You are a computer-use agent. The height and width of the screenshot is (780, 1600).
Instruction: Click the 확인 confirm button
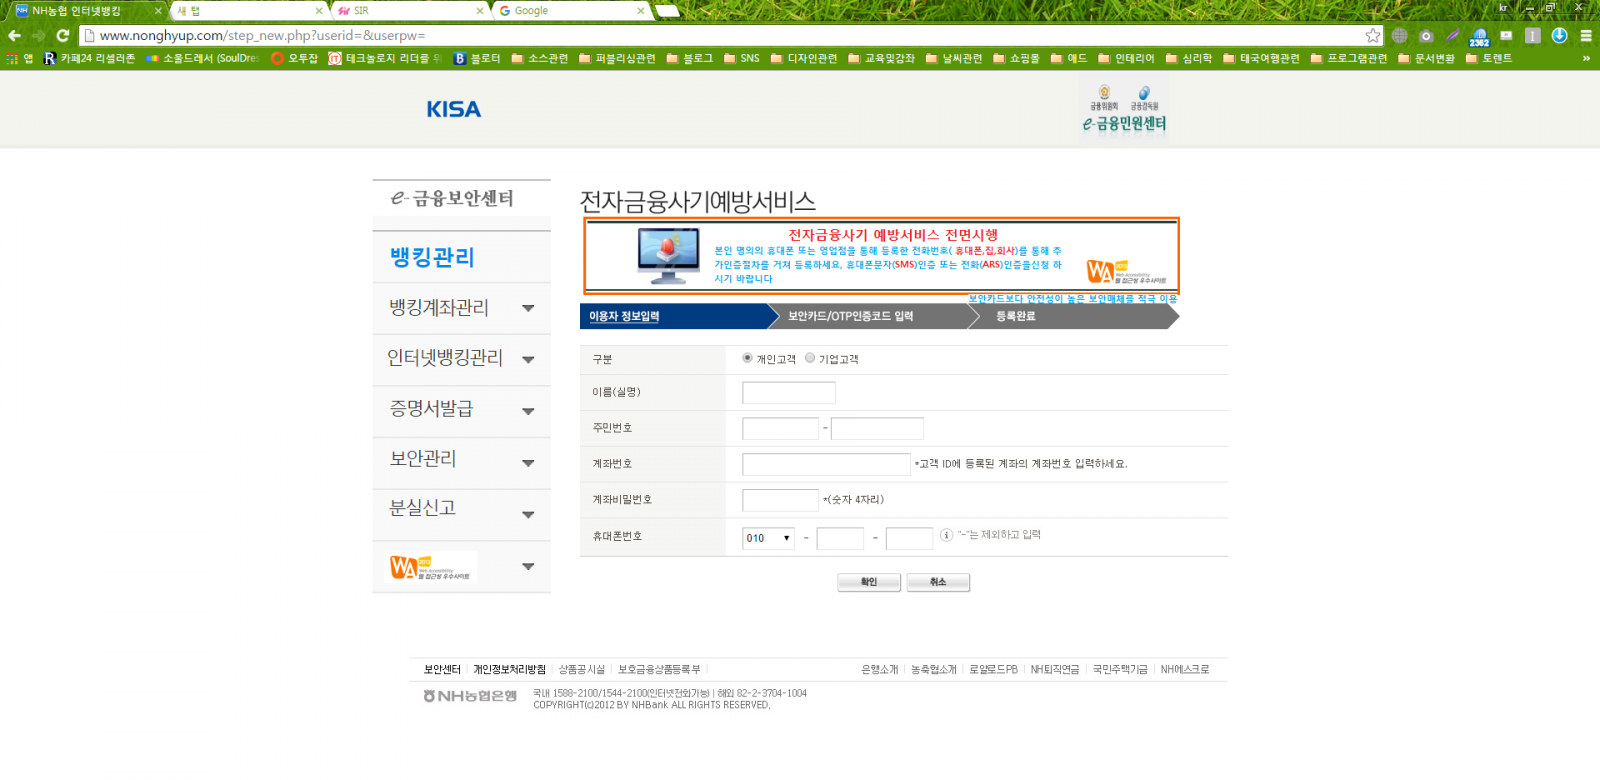pyautogui.click(x=869, y=582)
